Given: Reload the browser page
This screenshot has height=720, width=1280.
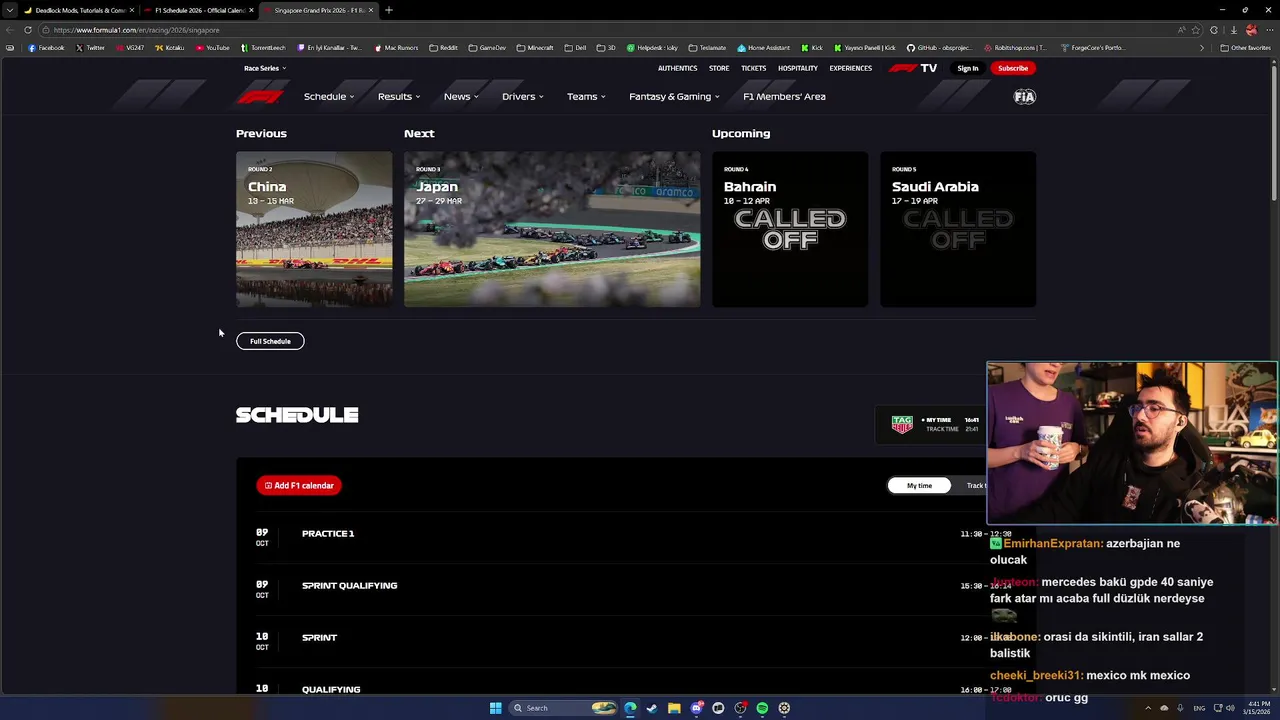Looking at the screenshot, I should pyautogui.click(x=28, y=30).
